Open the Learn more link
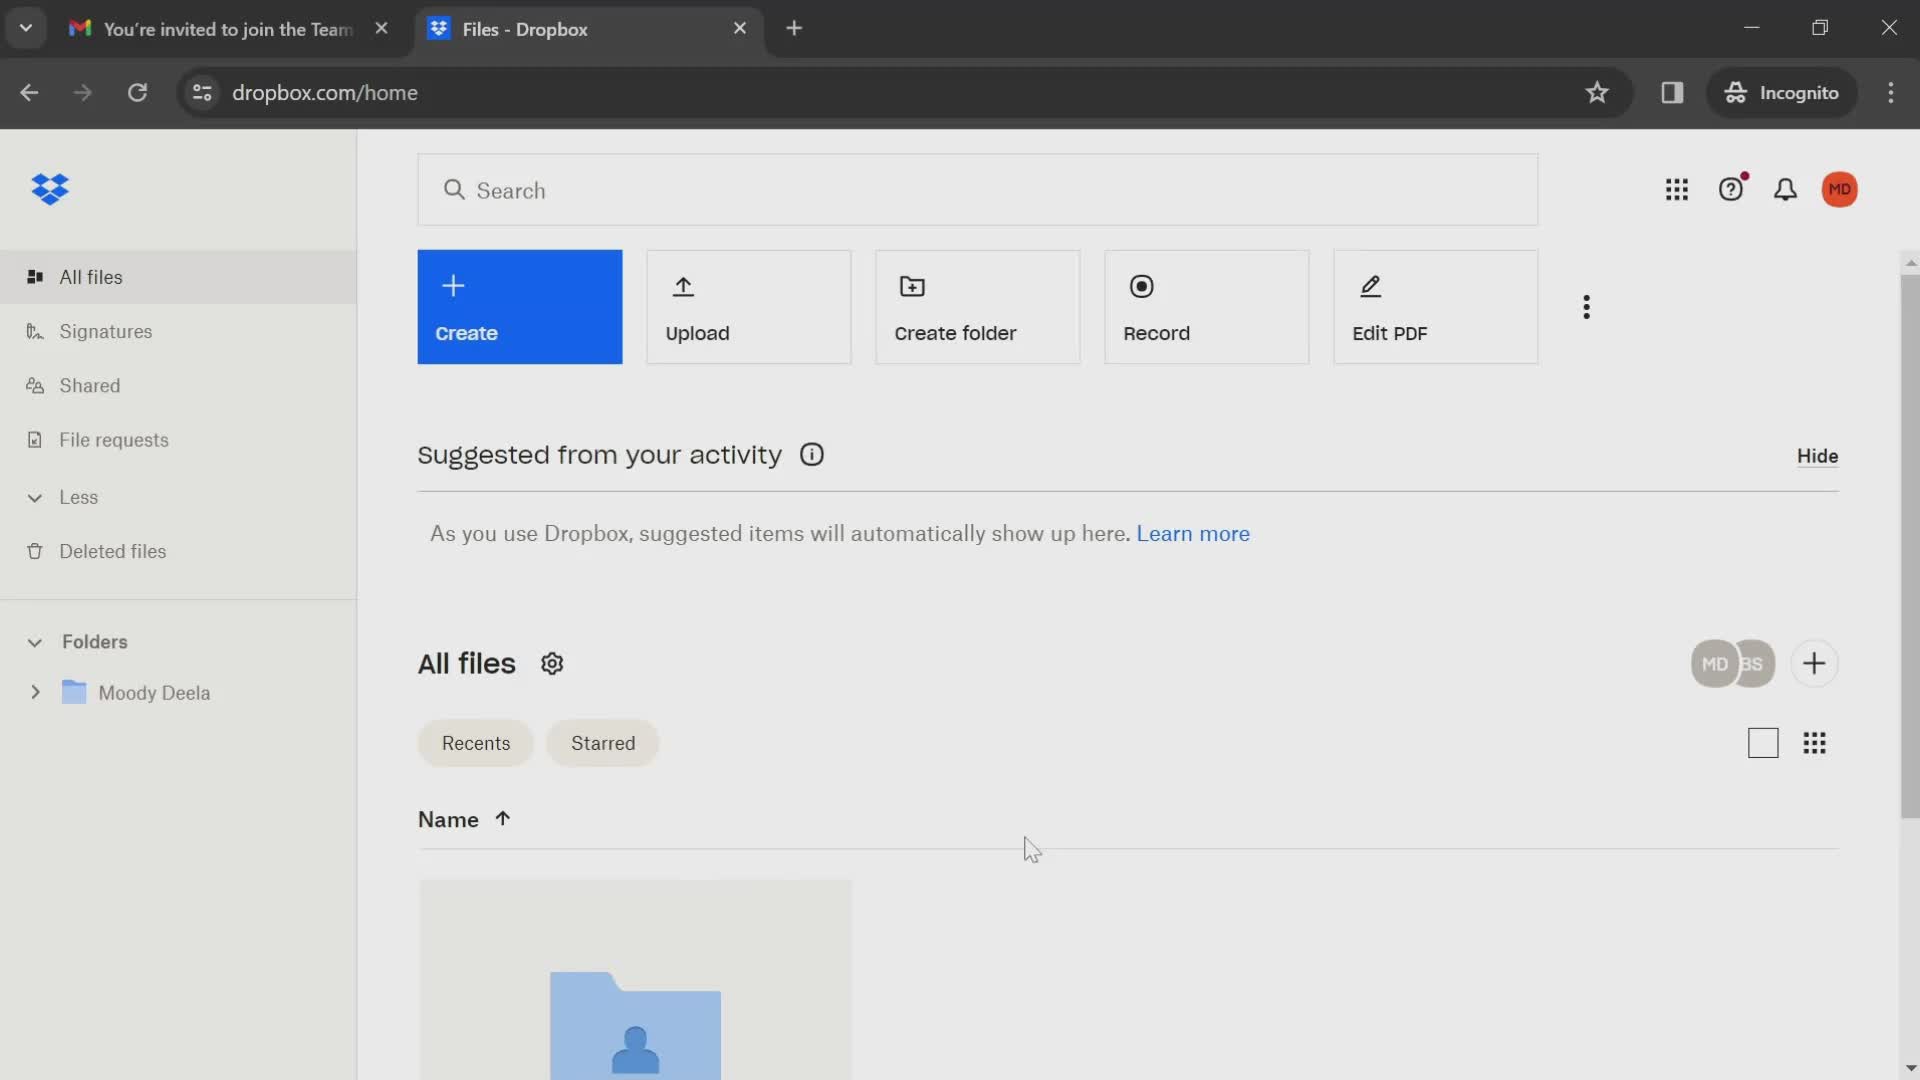 [1193, 534]
